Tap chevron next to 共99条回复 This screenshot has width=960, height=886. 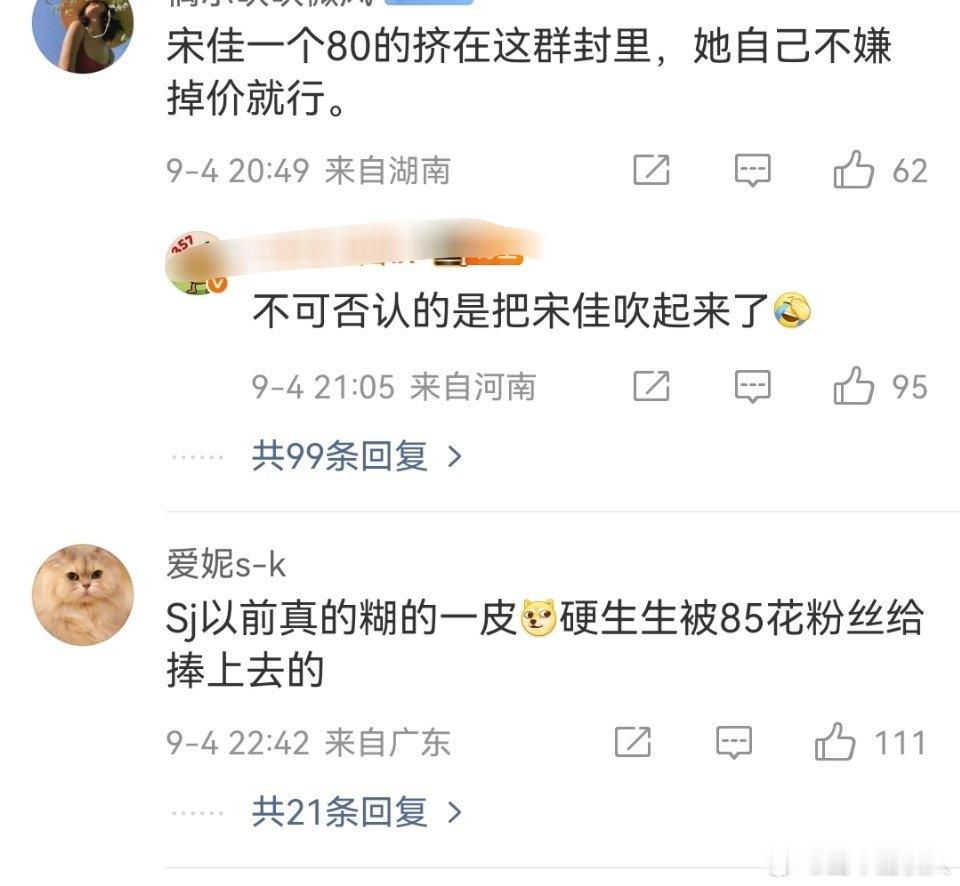click(x=454, y=457)
